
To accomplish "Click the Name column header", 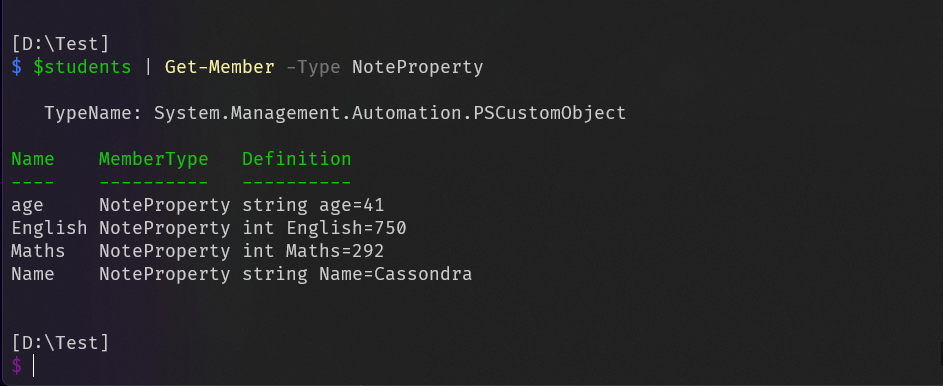I will (x=32, y=159).
